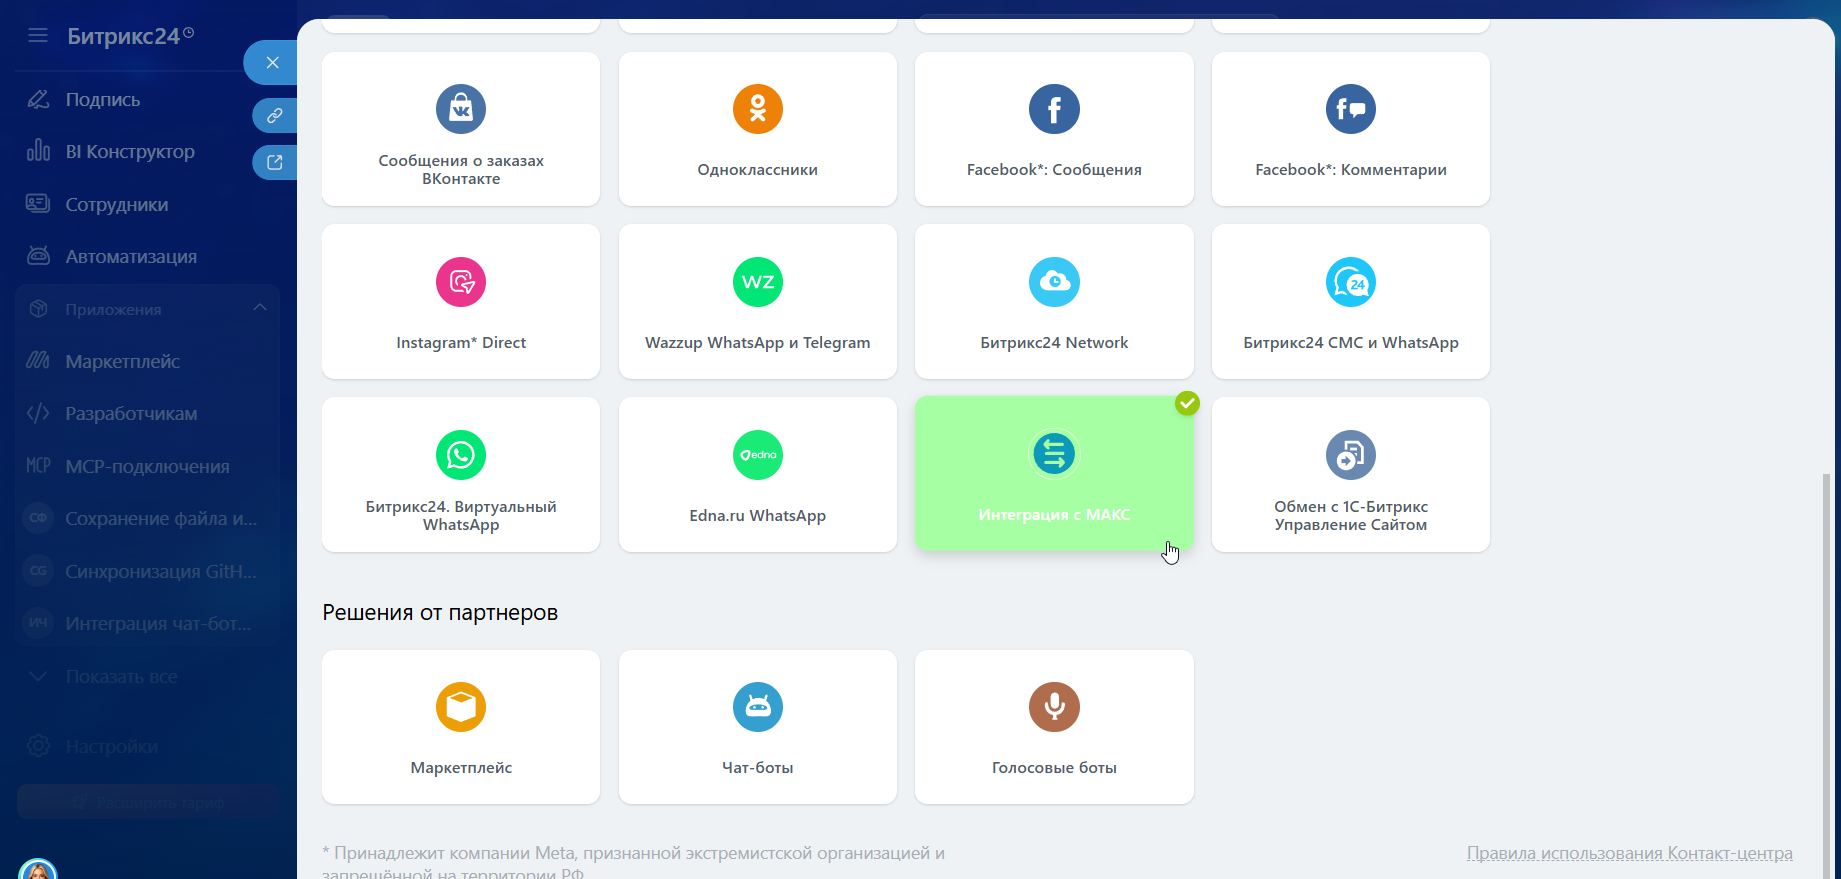Click the Edna.ru WhatsApp icon

click(x=758, y=455)
